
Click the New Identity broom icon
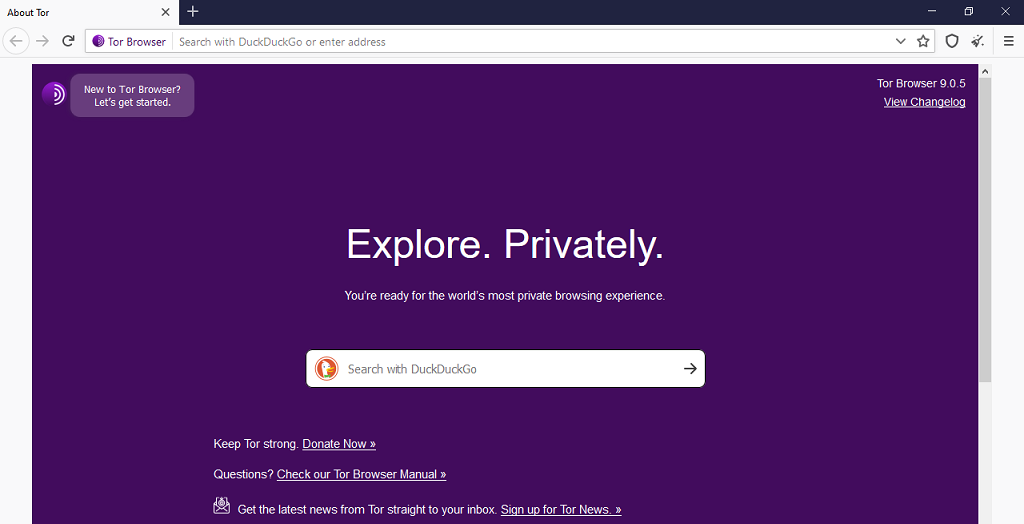(978, 41)
